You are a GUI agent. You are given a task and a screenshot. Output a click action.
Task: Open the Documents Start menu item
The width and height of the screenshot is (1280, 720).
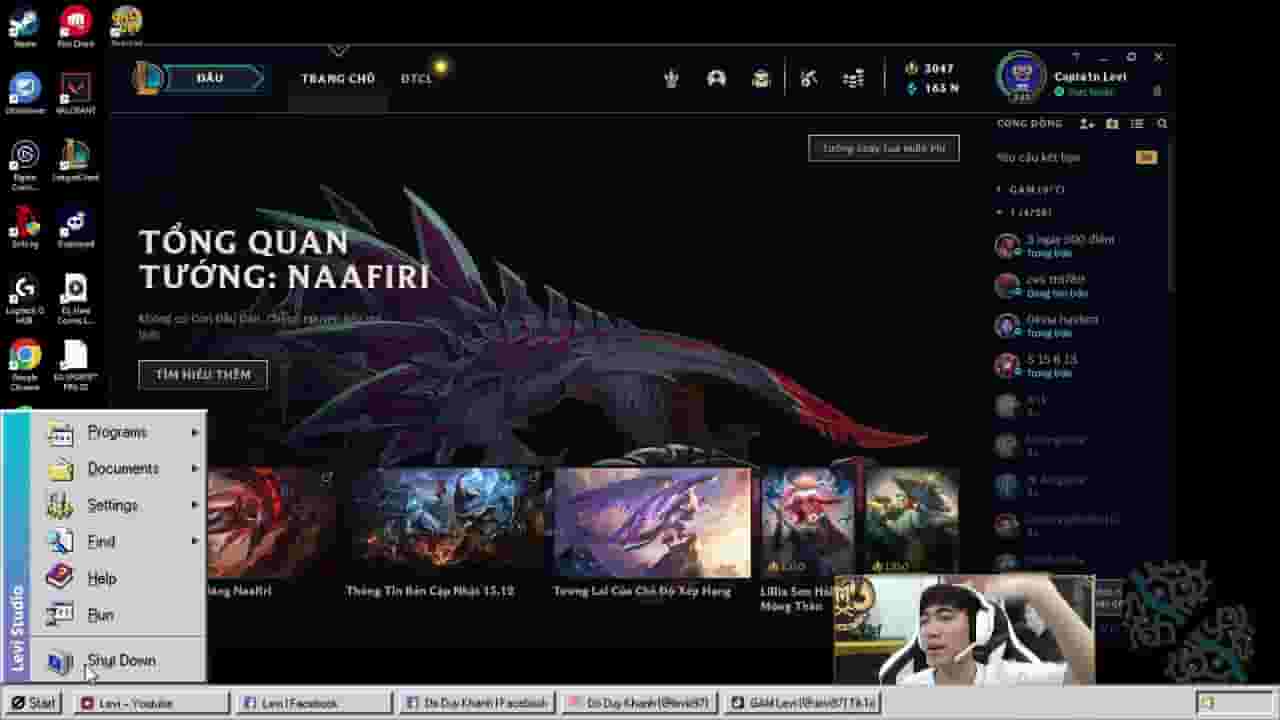point(118,468)
